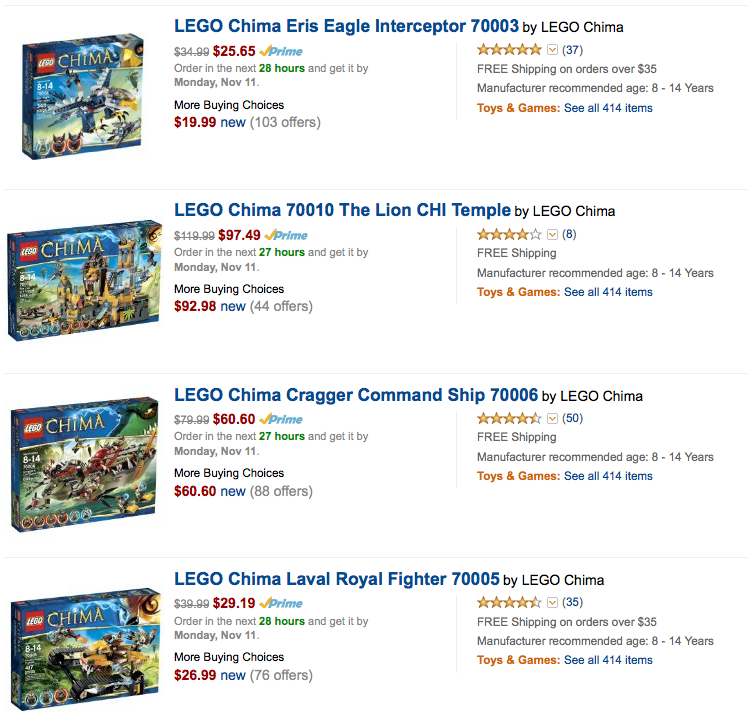Open LEGO Chima Eris Eagle Interceptor 70003 title
The image size is (748, 722).
346,26
